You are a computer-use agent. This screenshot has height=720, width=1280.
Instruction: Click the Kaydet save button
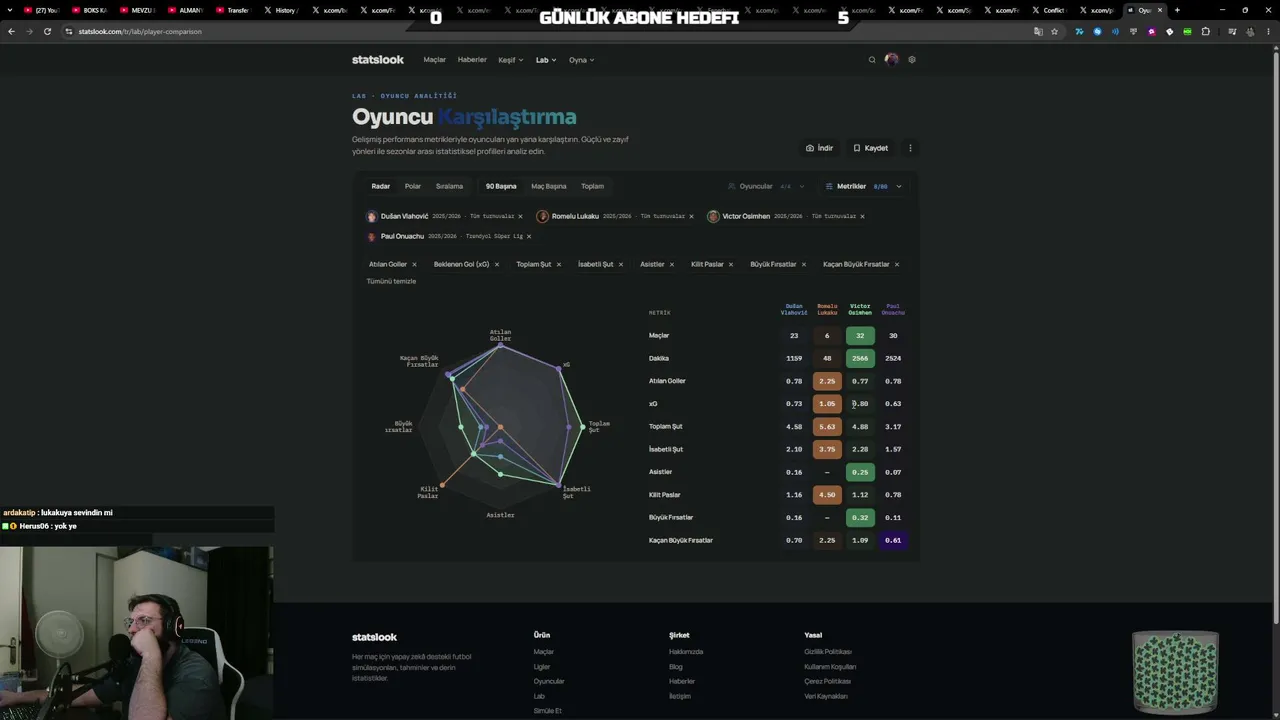tap(870, 148)
